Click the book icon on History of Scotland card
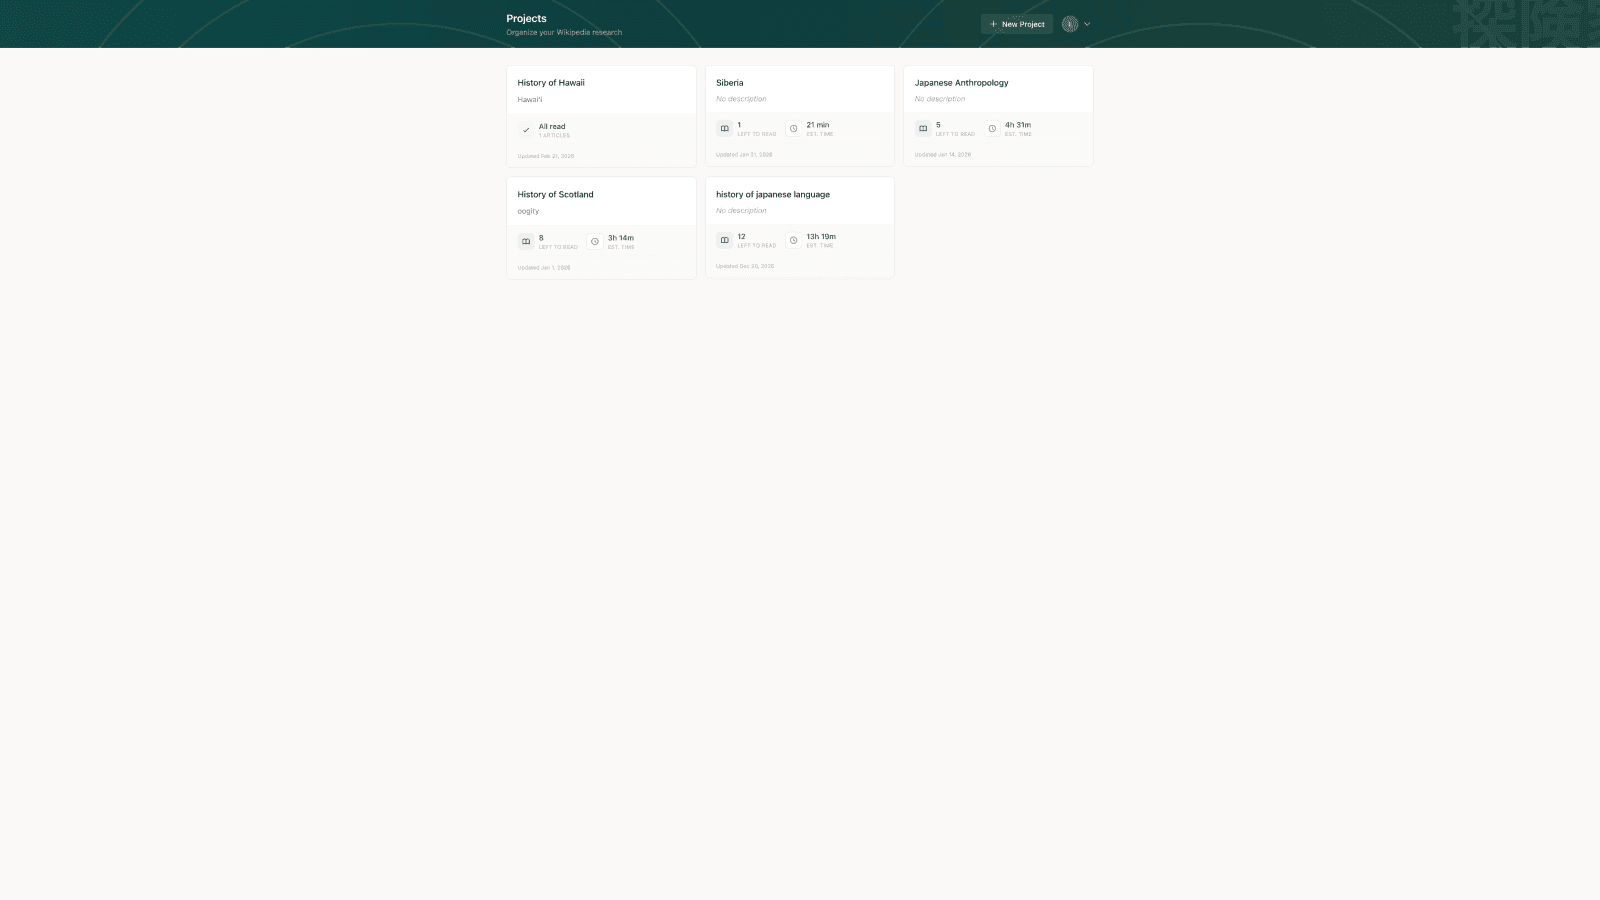The width and height of the screenshot is (1600, 900). (526, 242)
